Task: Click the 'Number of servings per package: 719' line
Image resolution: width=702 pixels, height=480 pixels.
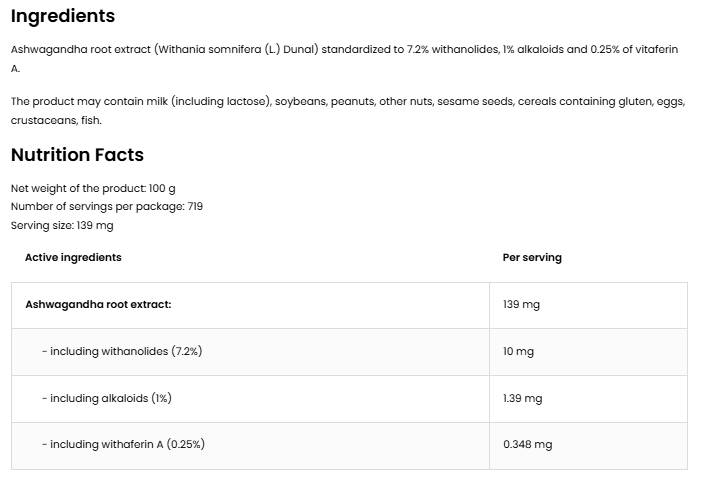Action: [x=107, y=206]
